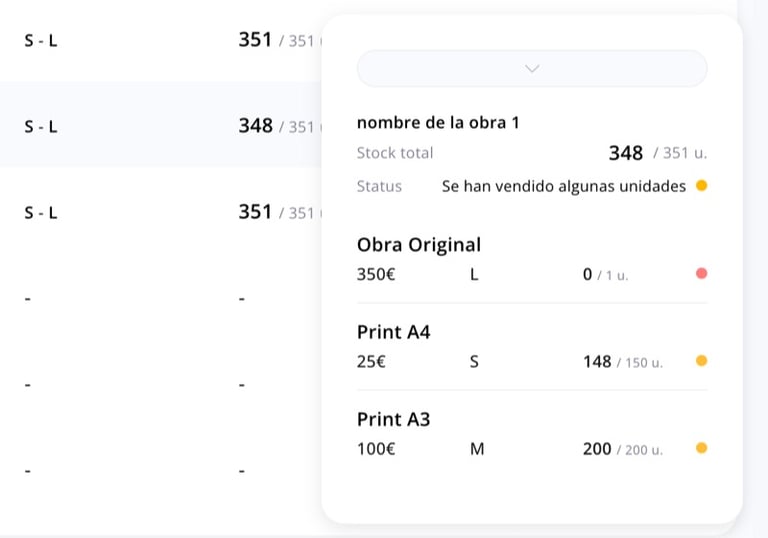Click the yellow stock indicator for Print A4
768x538 pixels.
(x=701, y=361)
